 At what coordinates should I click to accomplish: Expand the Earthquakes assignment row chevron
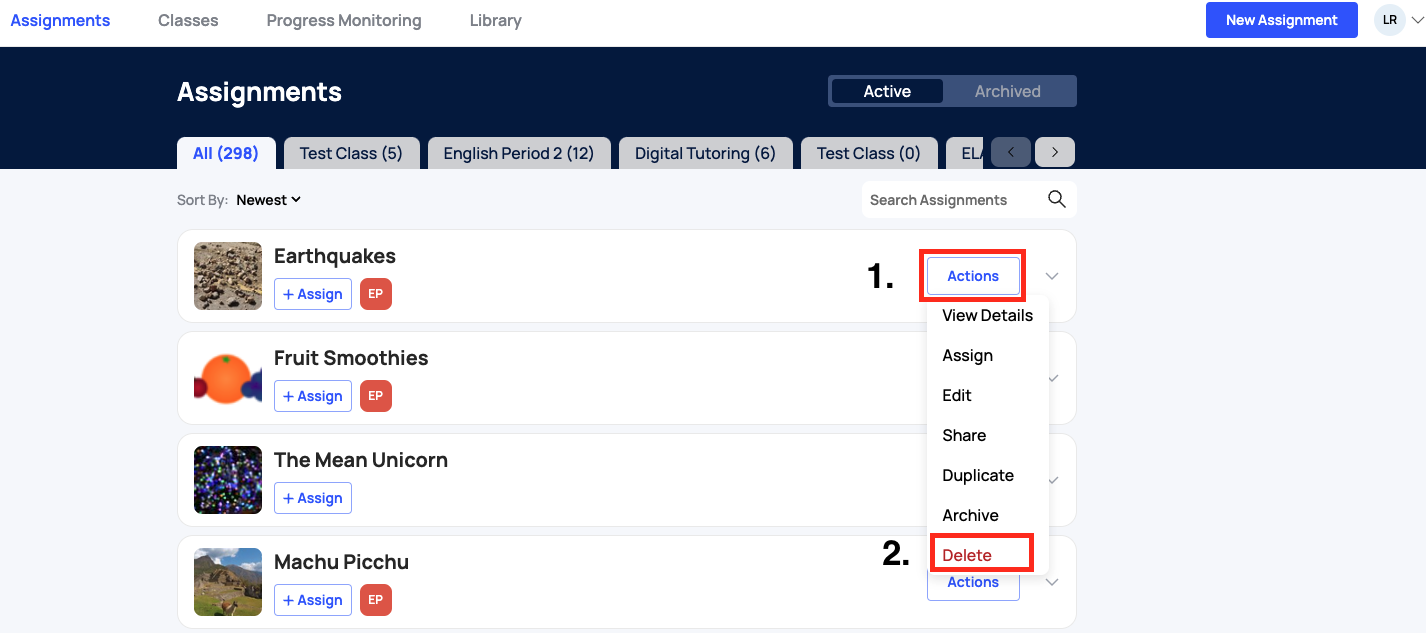pos(1052,276)
